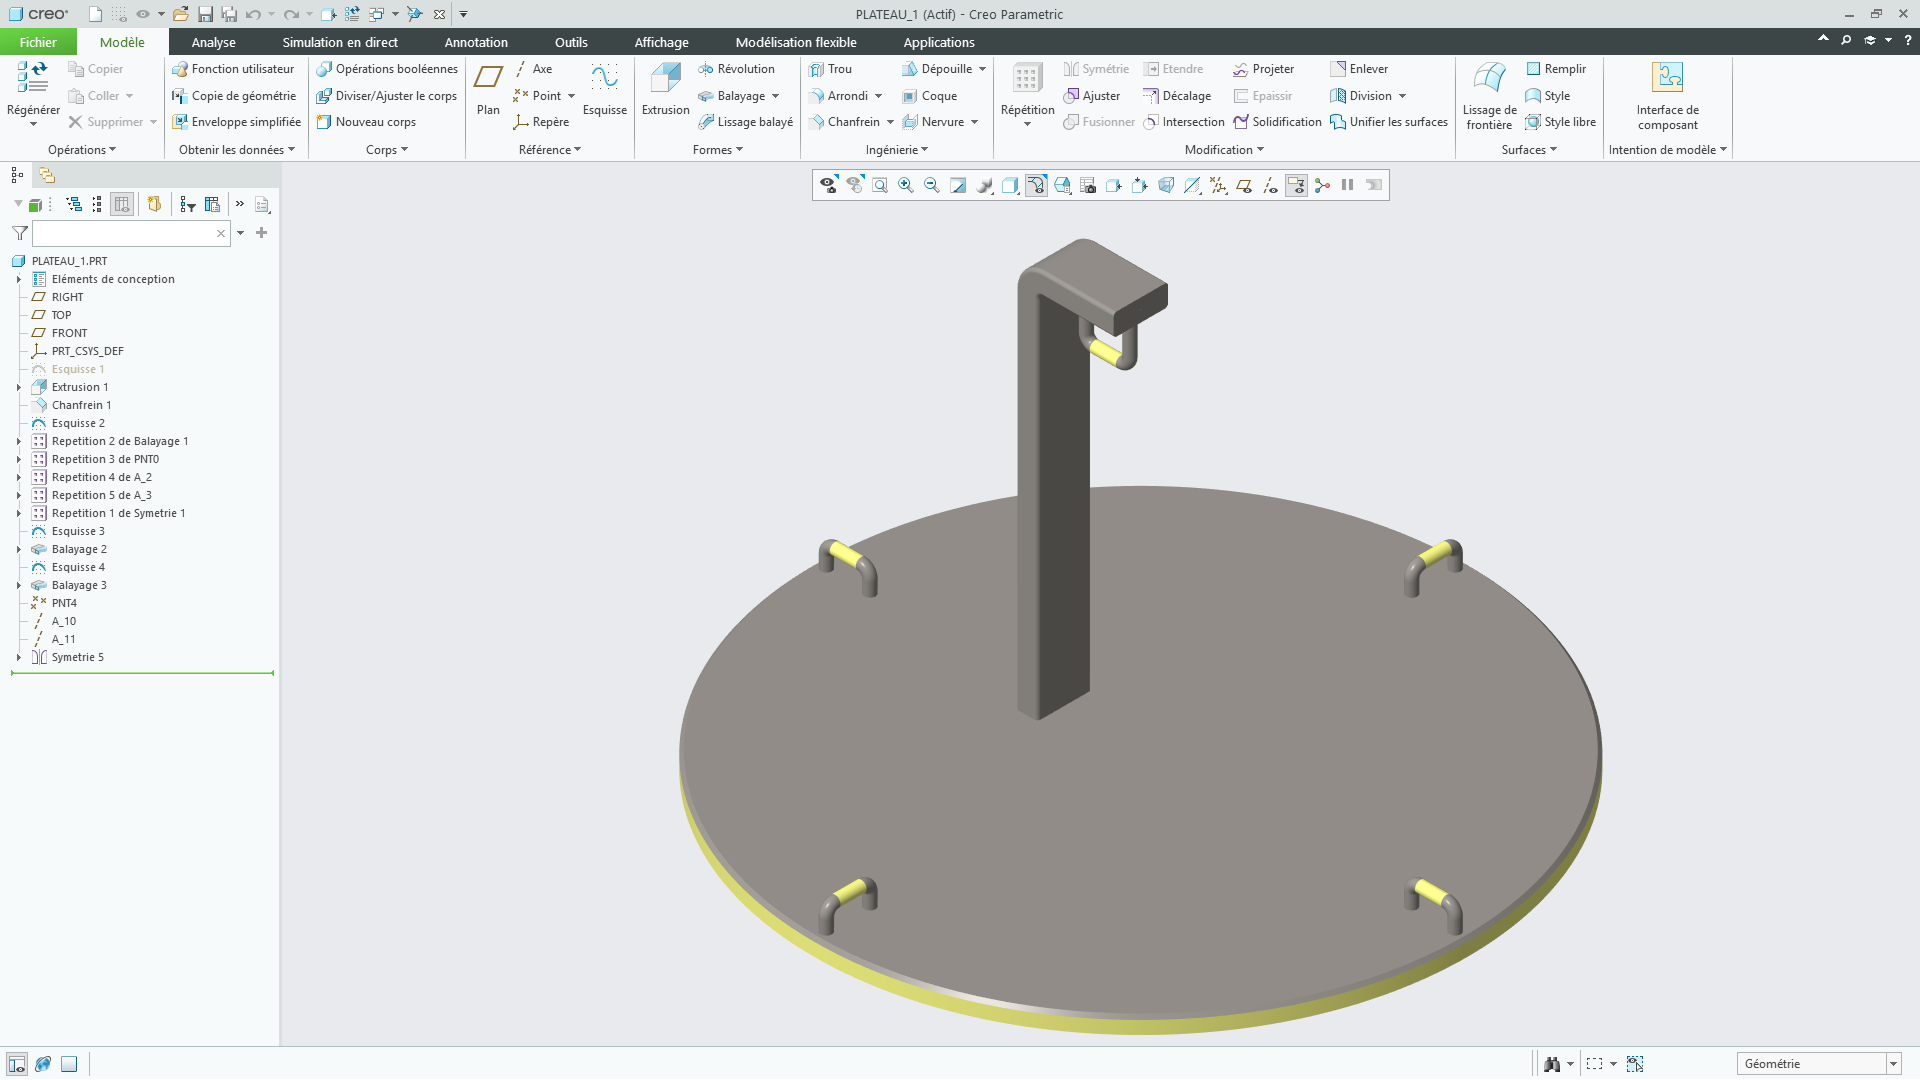Toggle annotation display in graphics toolbar
Image resolution: width=1920 pixels, height=1080 pixels.
[x=1296, y=185]
